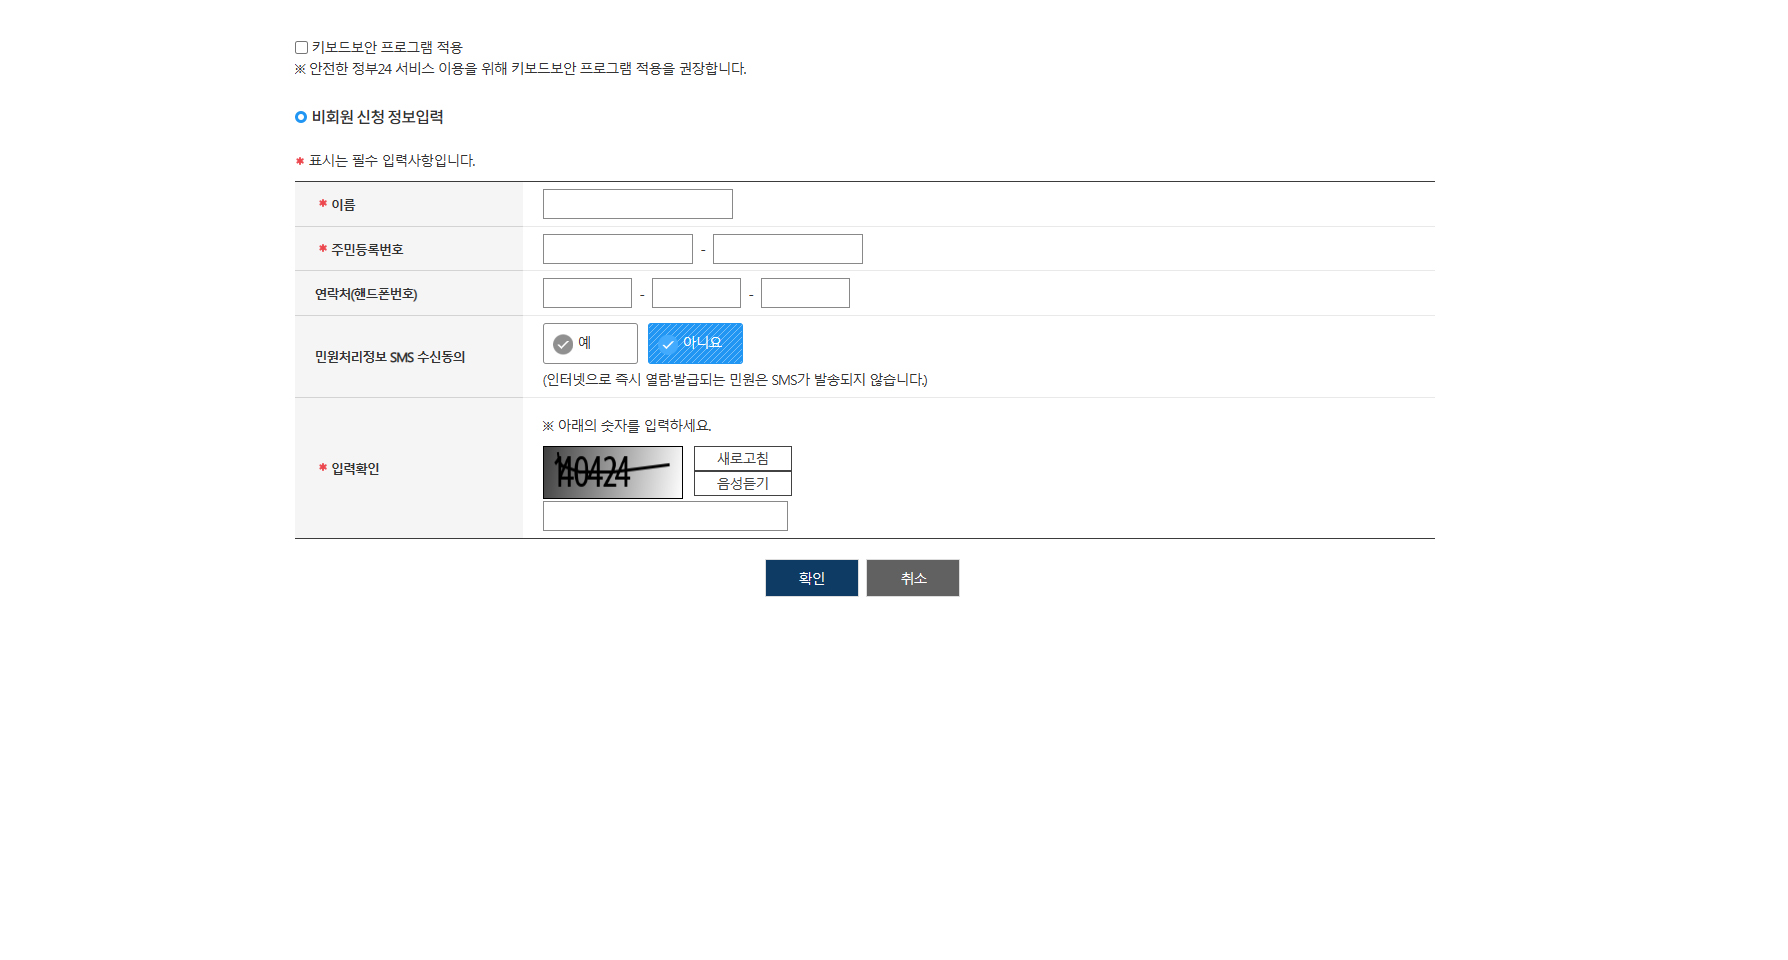Enable the 키보드보안 프로그램 적용 checkbox

[x=300, y=46]
